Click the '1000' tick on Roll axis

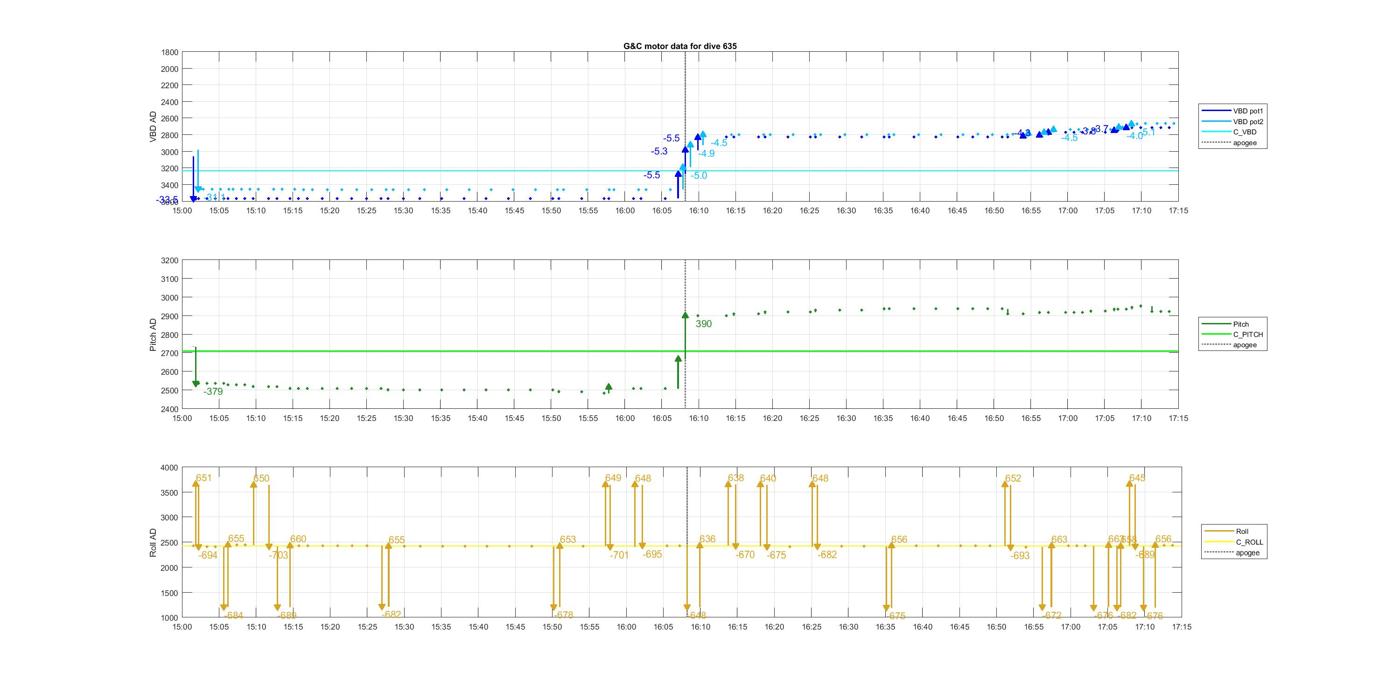pos(170,618)
